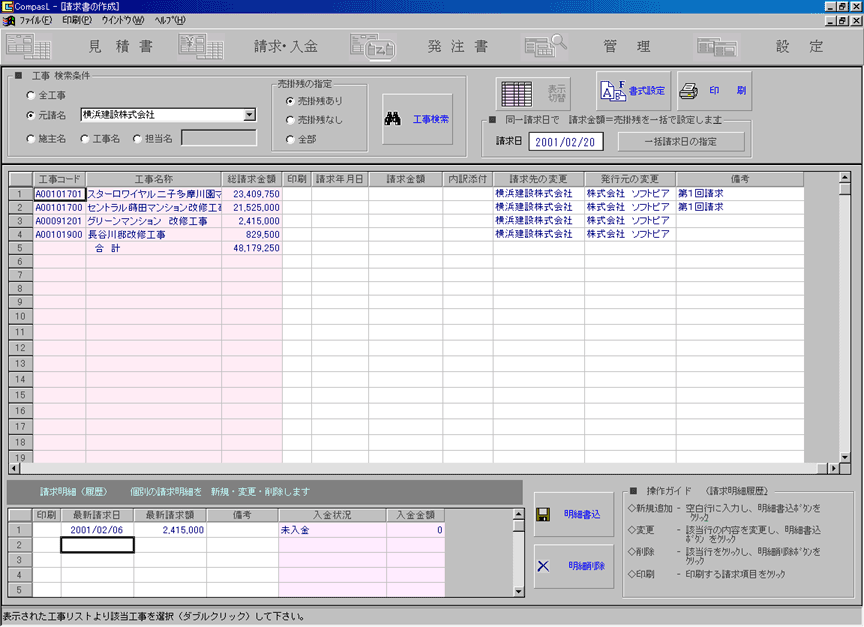Select cell A00101700 in 工事コード column
This screenshot has height=627, width=864.
[x=60, y=208]
